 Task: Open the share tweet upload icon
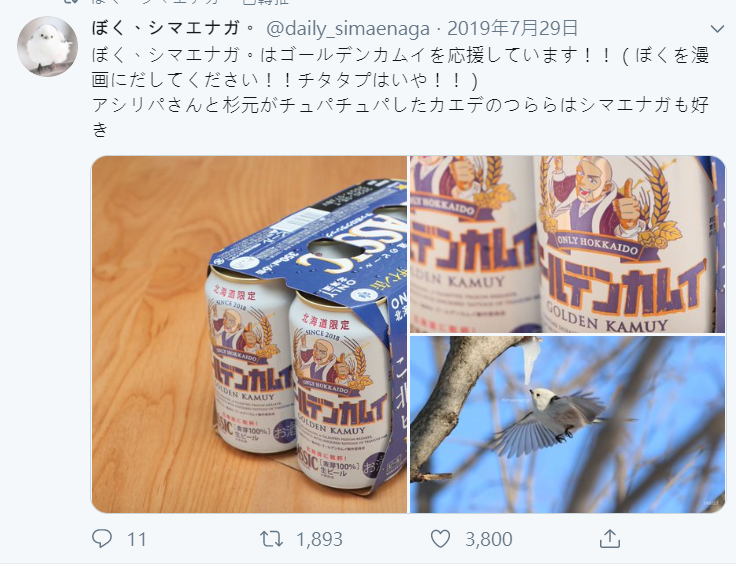click(x=610, y=538)
